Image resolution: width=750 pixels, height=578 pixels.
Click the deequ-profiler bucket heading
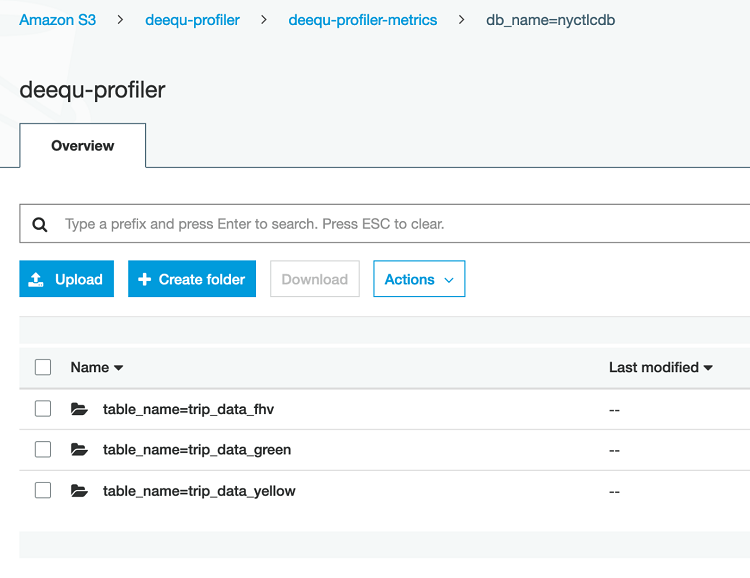[x=92, y=90]
